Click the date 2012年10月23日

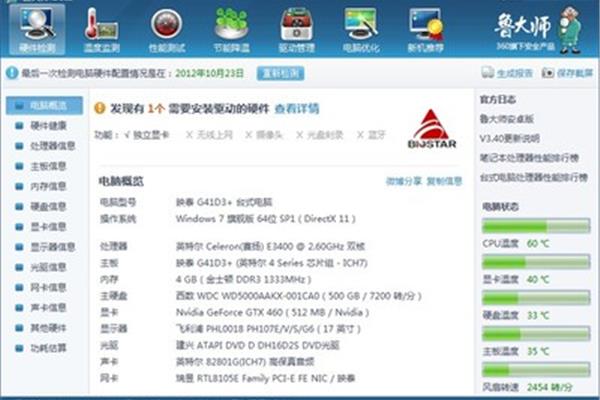(x=209, y=73)
